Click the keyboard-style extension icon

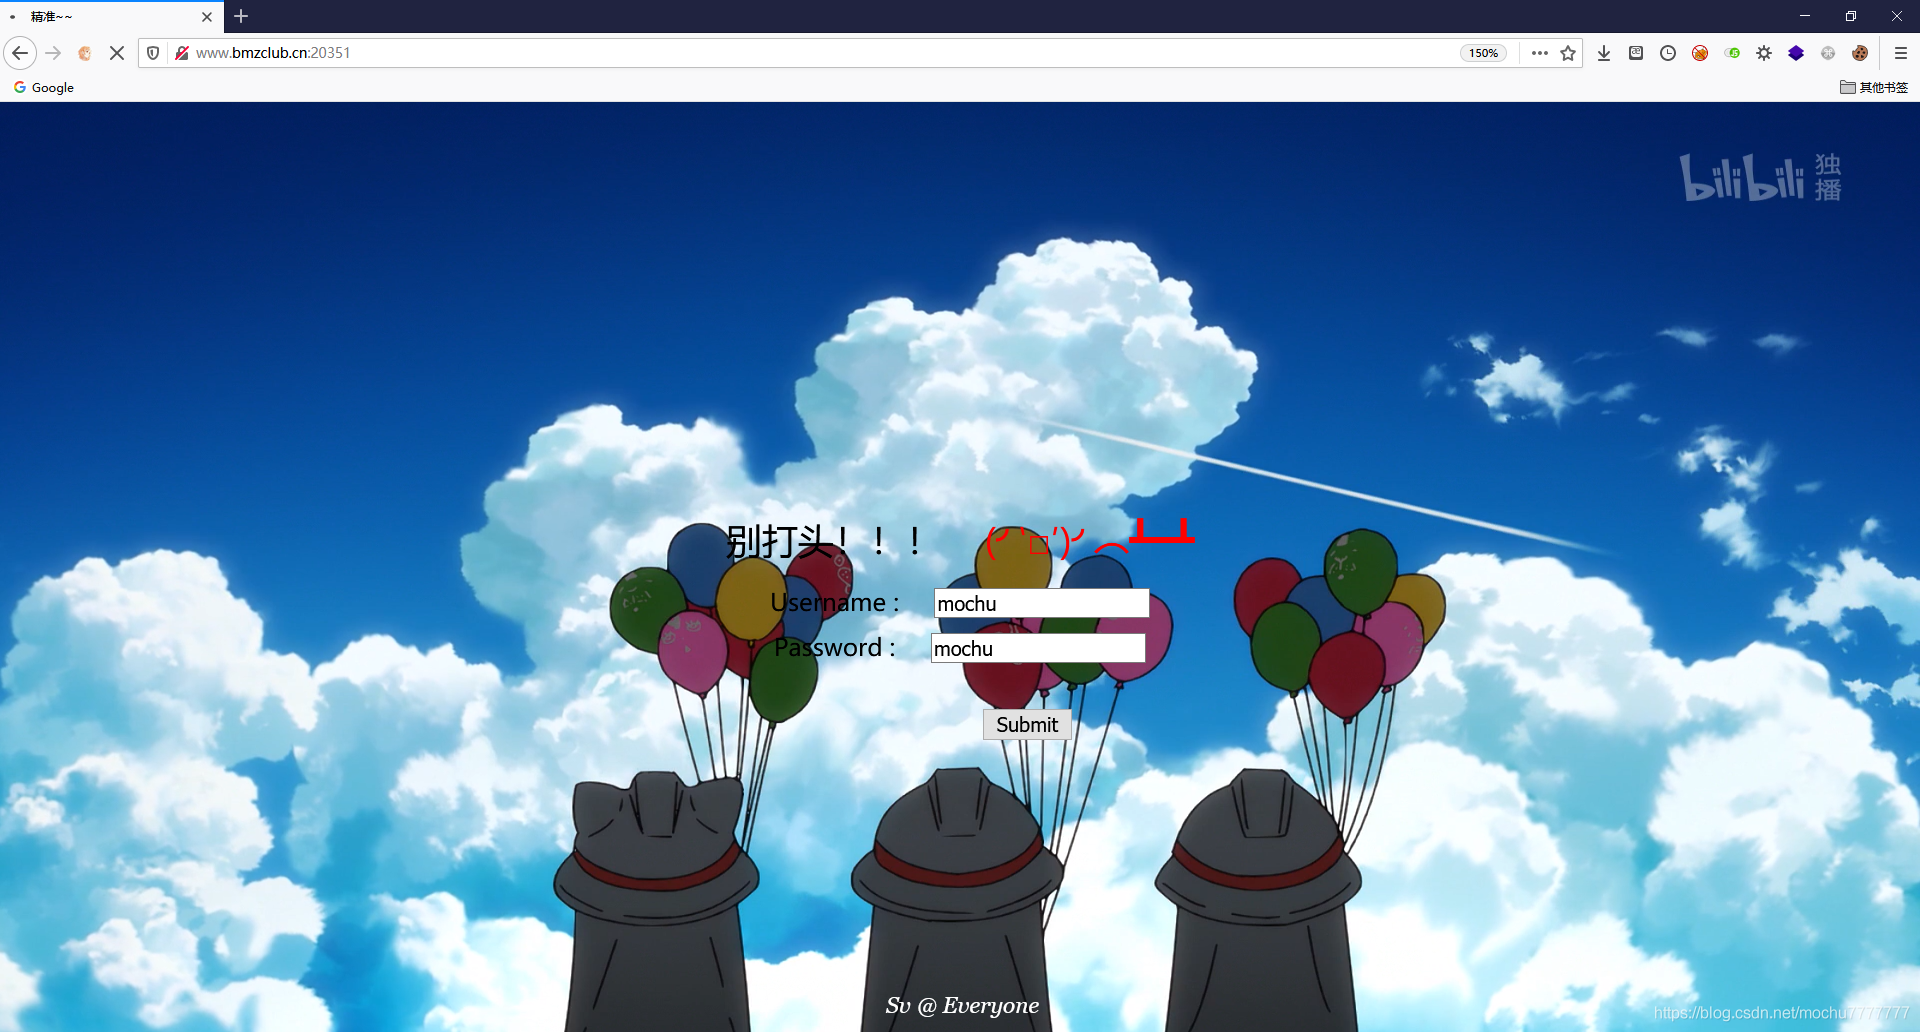1636,53
